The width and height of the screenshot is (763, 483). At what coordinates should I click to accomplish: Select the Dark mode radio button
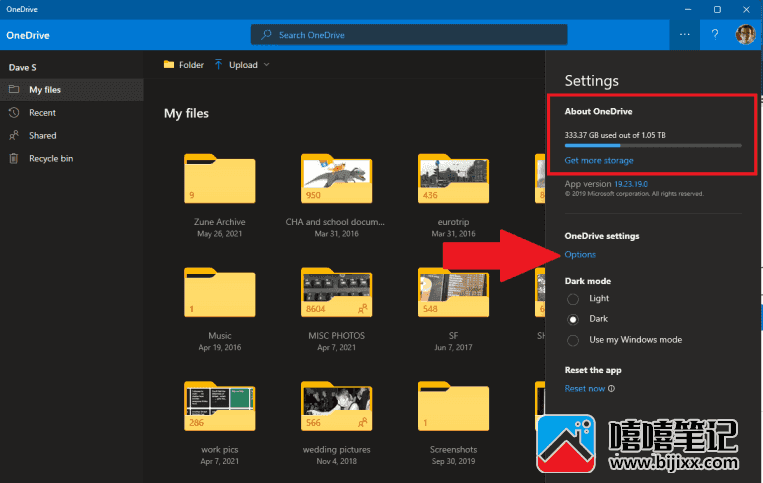[573, 319]
